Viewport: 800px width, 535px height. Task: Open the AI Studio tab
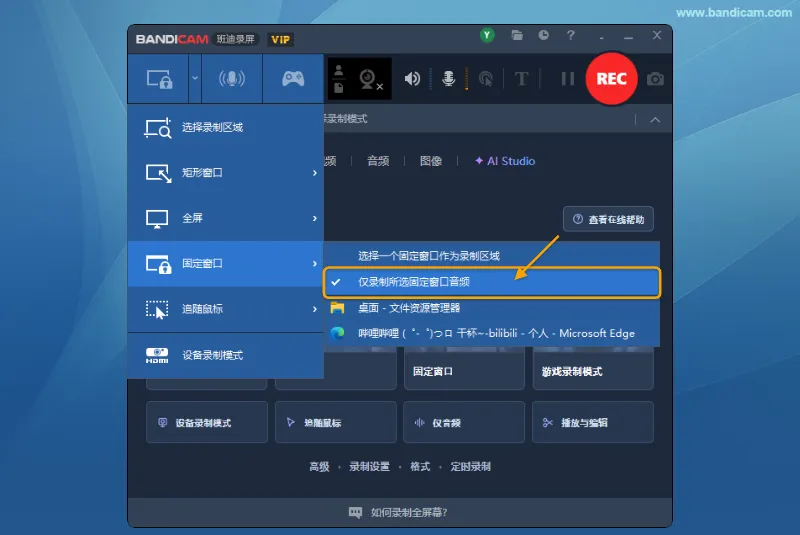click(x=505, y=161)
